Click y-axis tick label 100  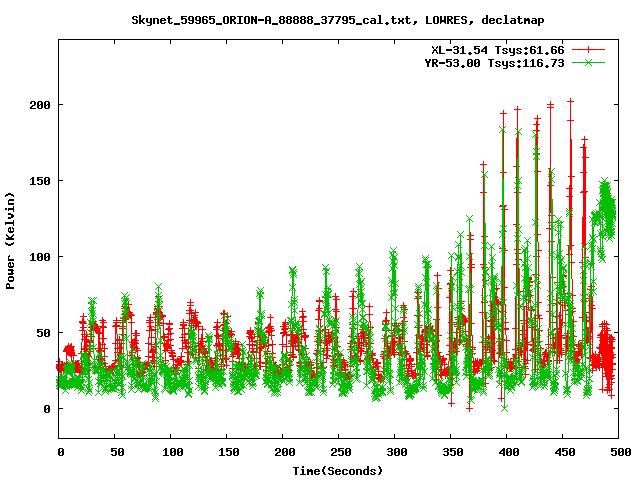pos(40,257)
